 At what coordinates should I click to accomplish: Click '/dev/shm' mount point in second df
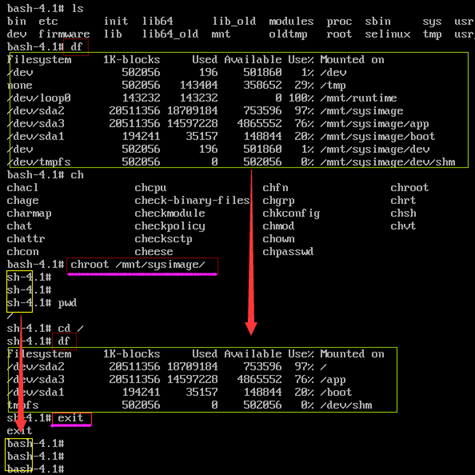click(346, 405)
